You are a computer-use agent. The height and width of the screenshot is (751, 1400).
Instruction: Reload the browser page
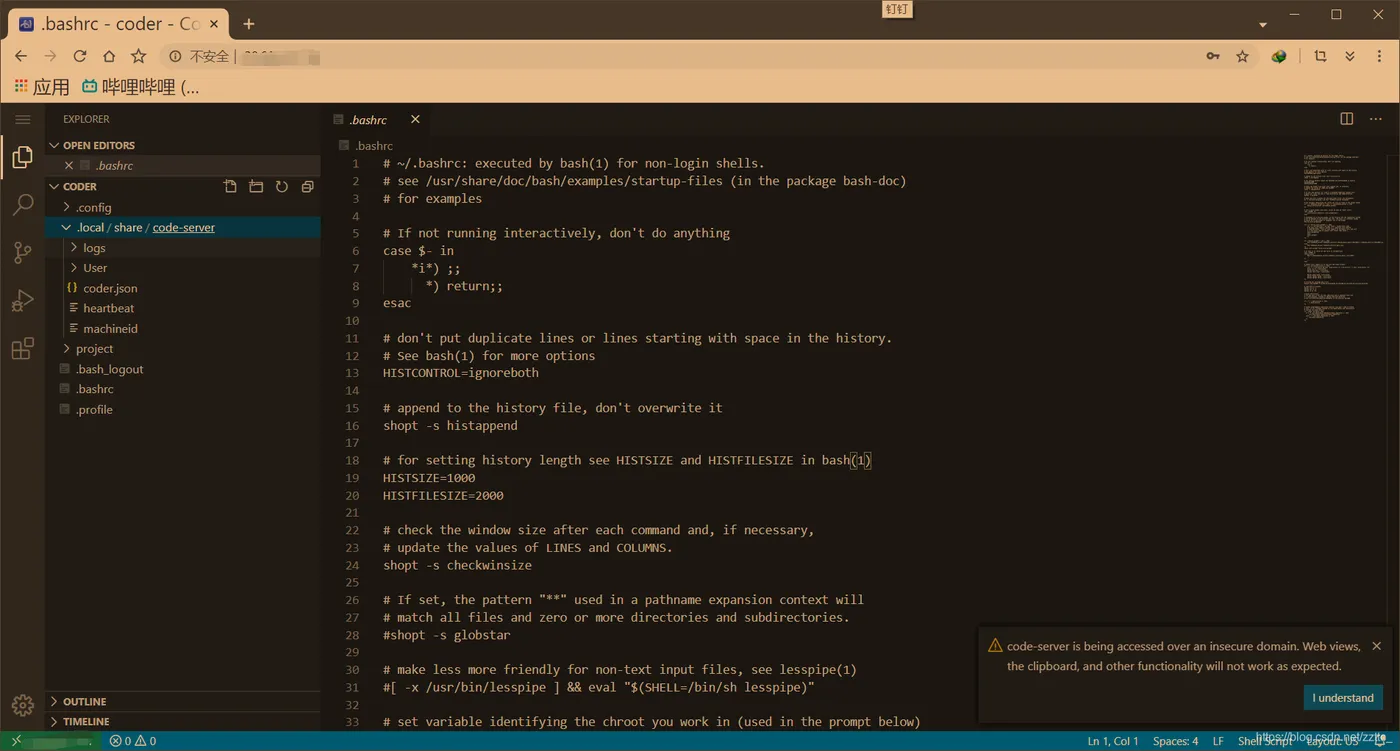pos(80,56)
